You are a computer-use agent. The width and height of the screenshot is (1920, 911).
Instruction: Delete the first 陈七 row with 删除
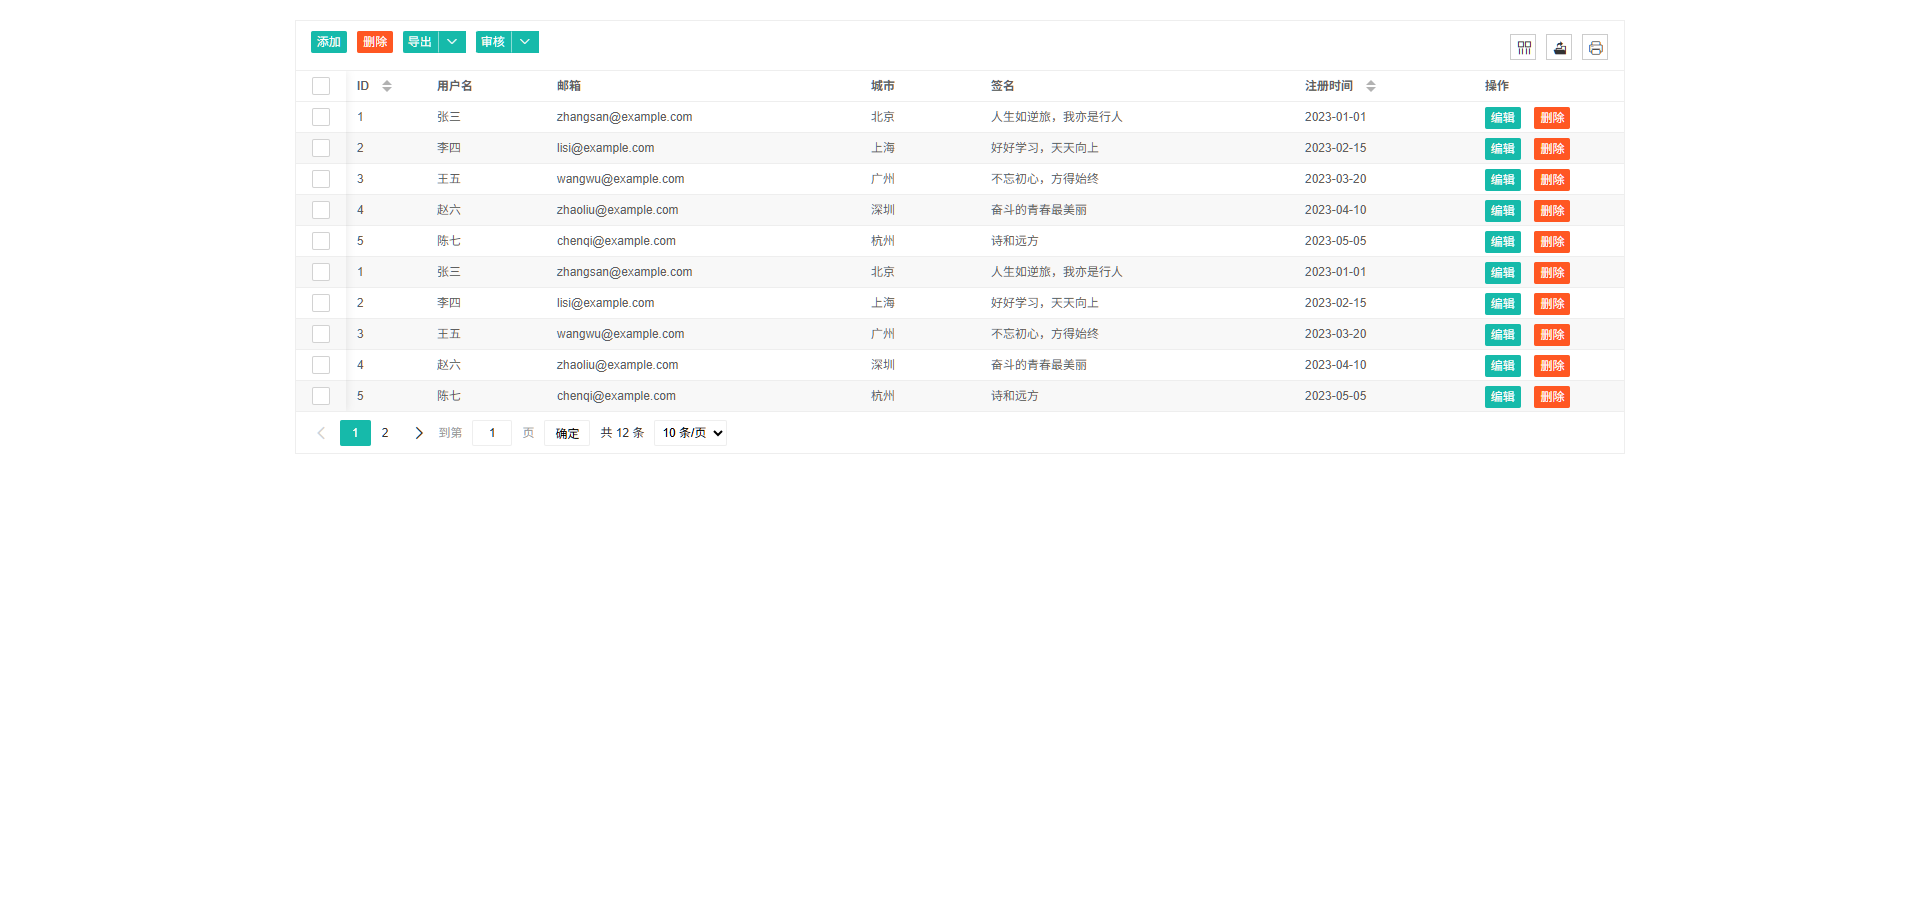[1552, 242]
